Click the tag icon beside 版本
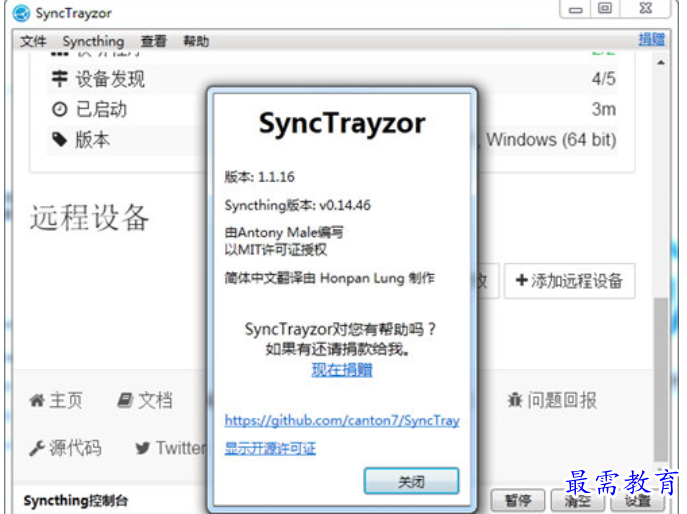Image resolution: width=687 pixels, height=514 pixels. (59, 140)
